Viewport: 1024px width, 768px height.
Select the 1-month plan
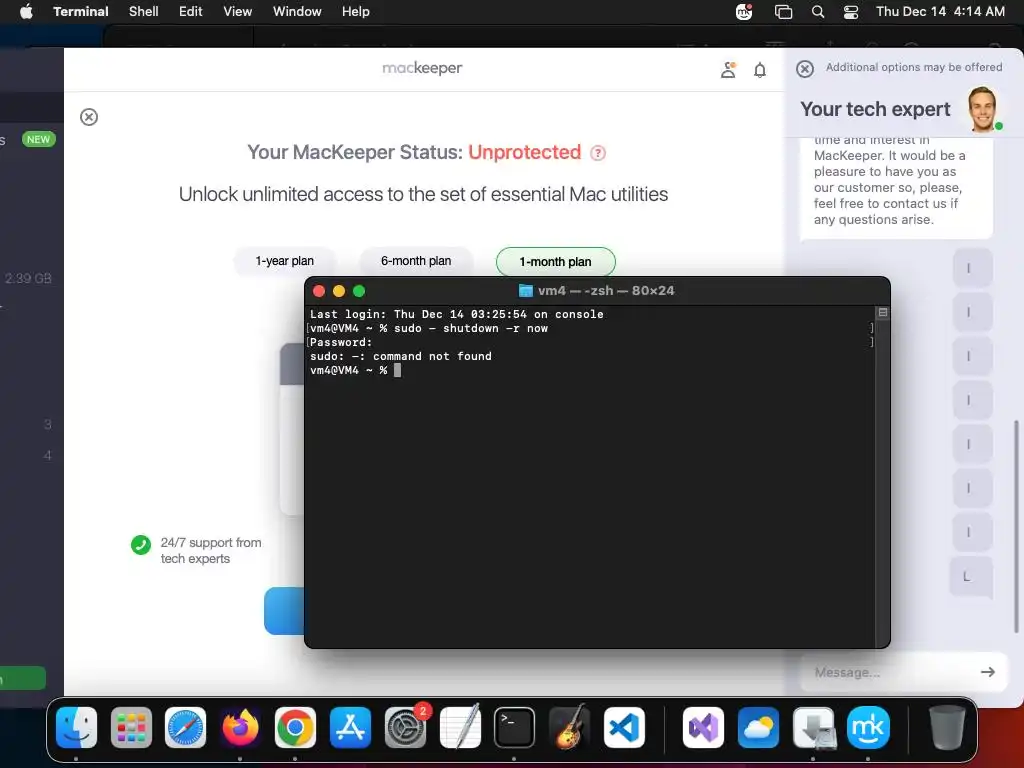pyautogui.click(x=556, y=262)
